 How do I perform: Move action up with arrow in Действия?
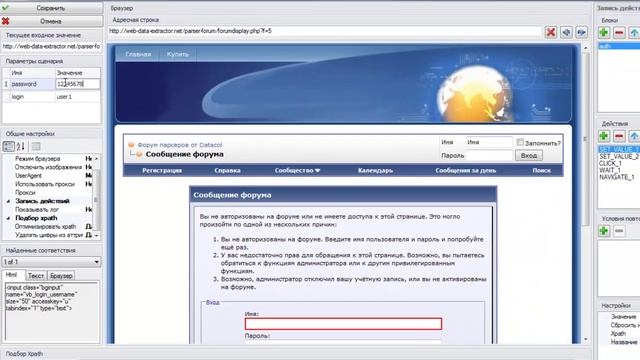[634, 136]
